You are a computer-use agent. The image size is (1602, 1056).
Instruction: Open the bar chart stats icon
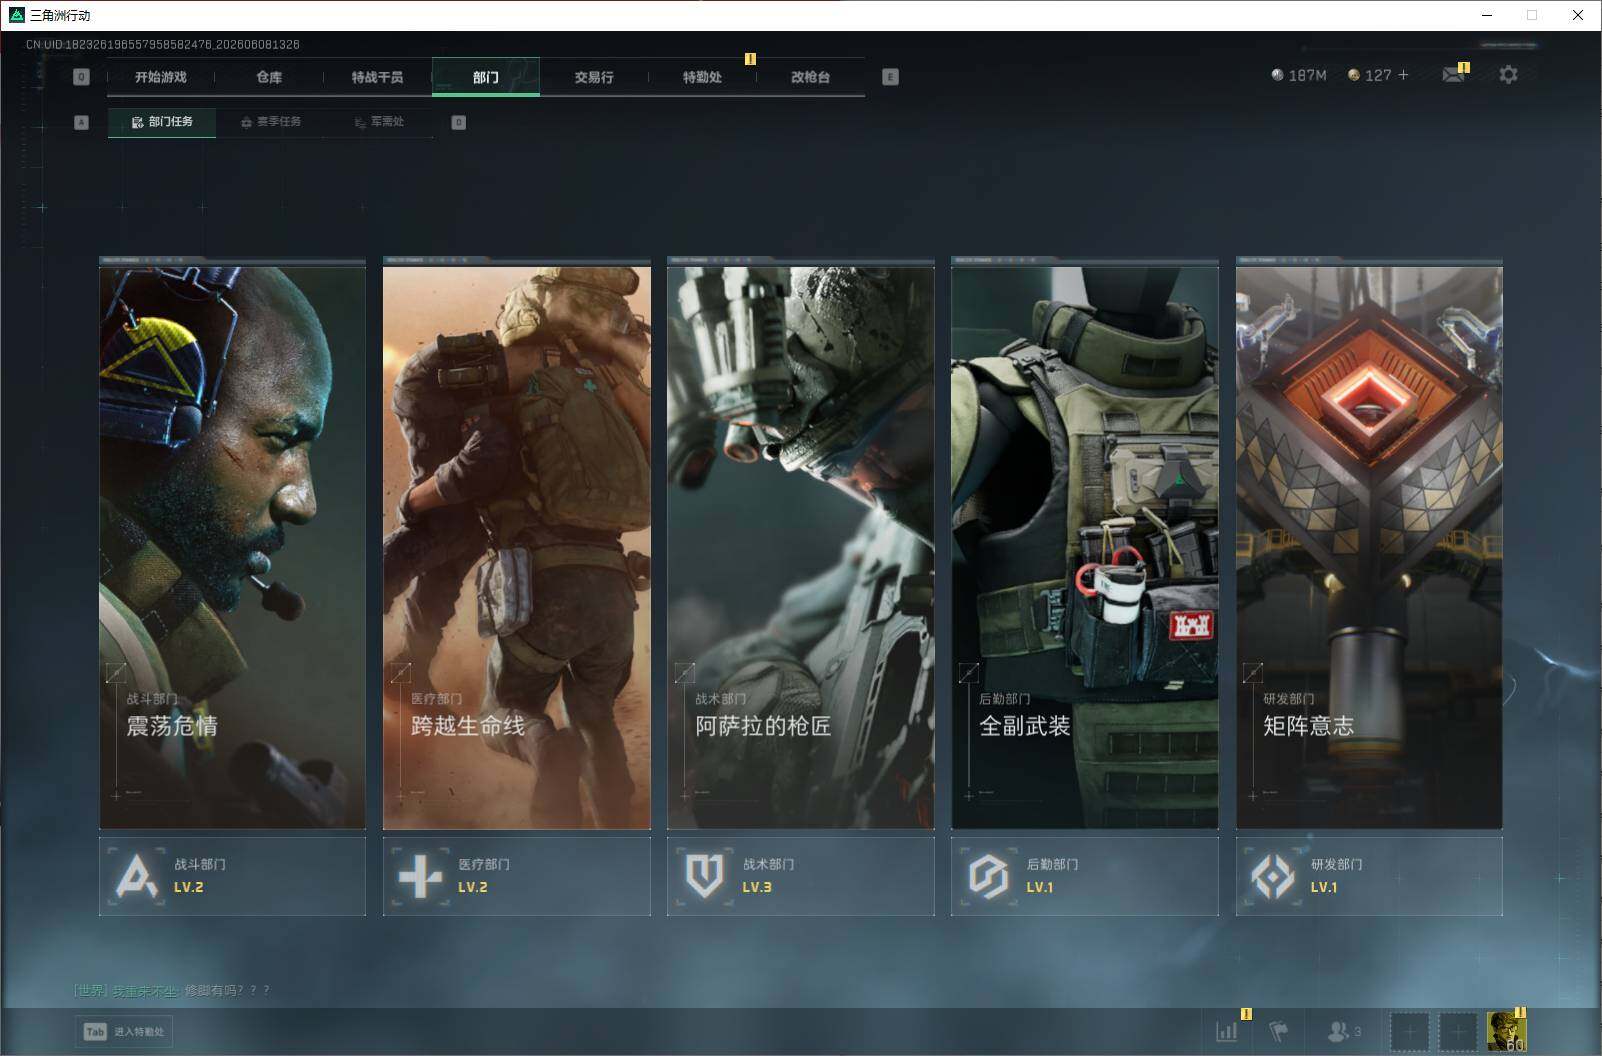(x=1227, y=1031)
